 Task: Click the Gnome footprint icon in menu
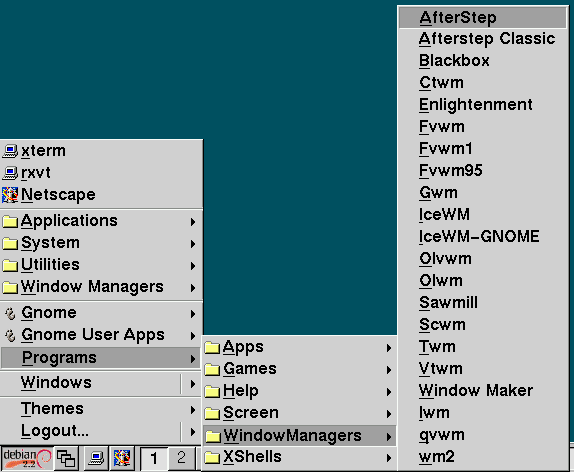pyautogui.click(x=10, y=313)
